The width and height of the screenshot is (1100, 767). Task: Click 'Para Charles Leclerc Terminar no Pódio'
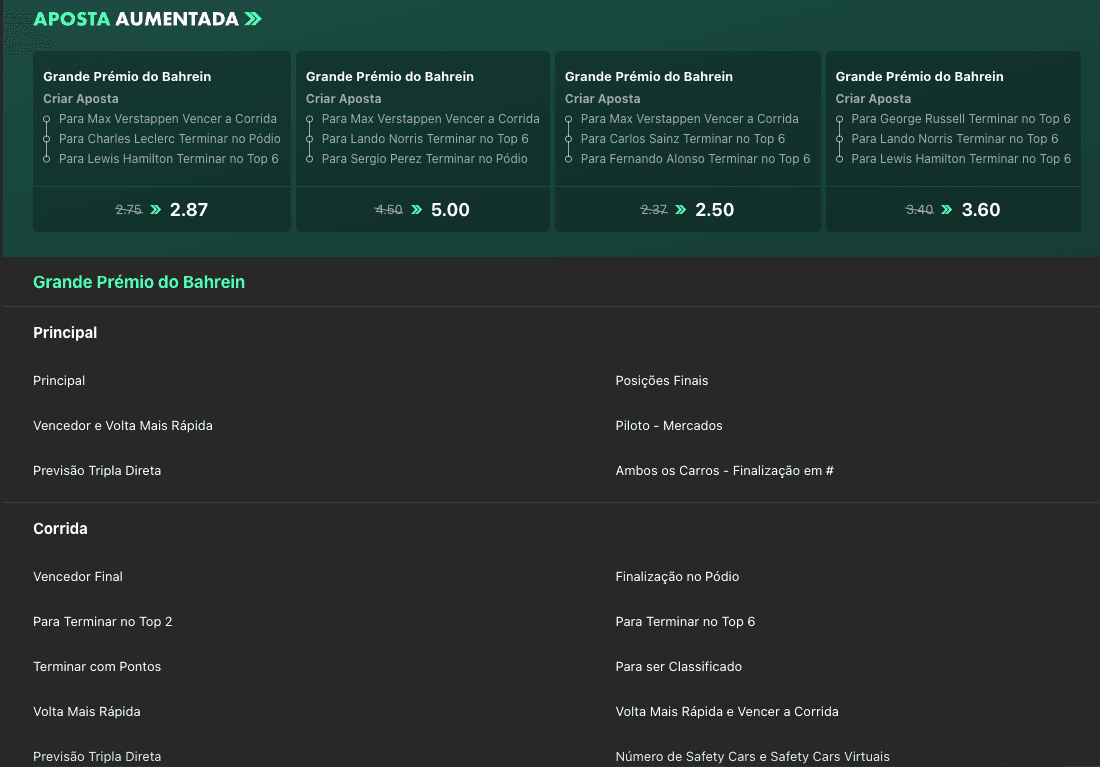170,139
